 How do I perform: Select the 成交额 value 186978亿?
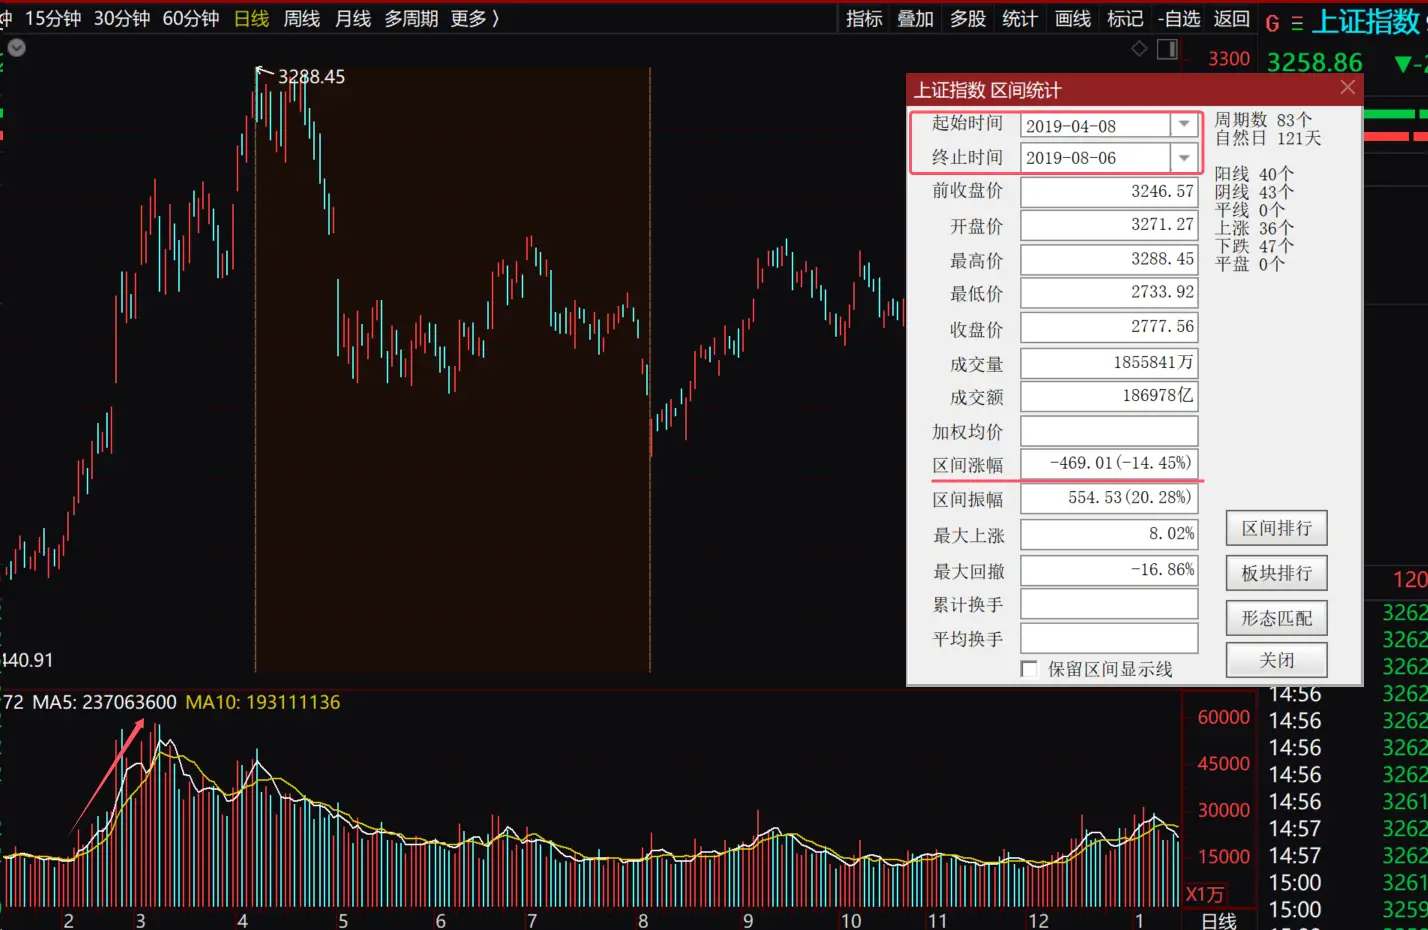(x=1109, y=396)
